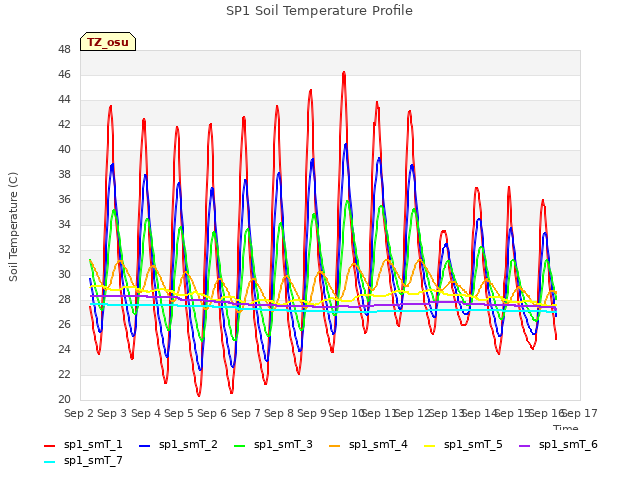Click the 44 y-axis tick label
The width and height of the screenshot is (640, 480).
[x=64, y=100]
